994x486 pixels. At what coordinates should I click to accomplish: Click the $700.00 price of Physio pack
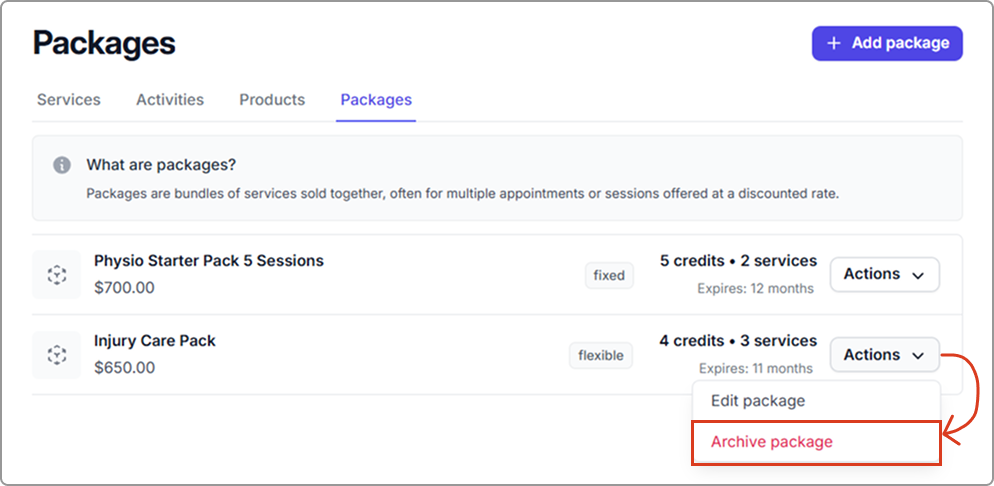[x=125, y=288]
